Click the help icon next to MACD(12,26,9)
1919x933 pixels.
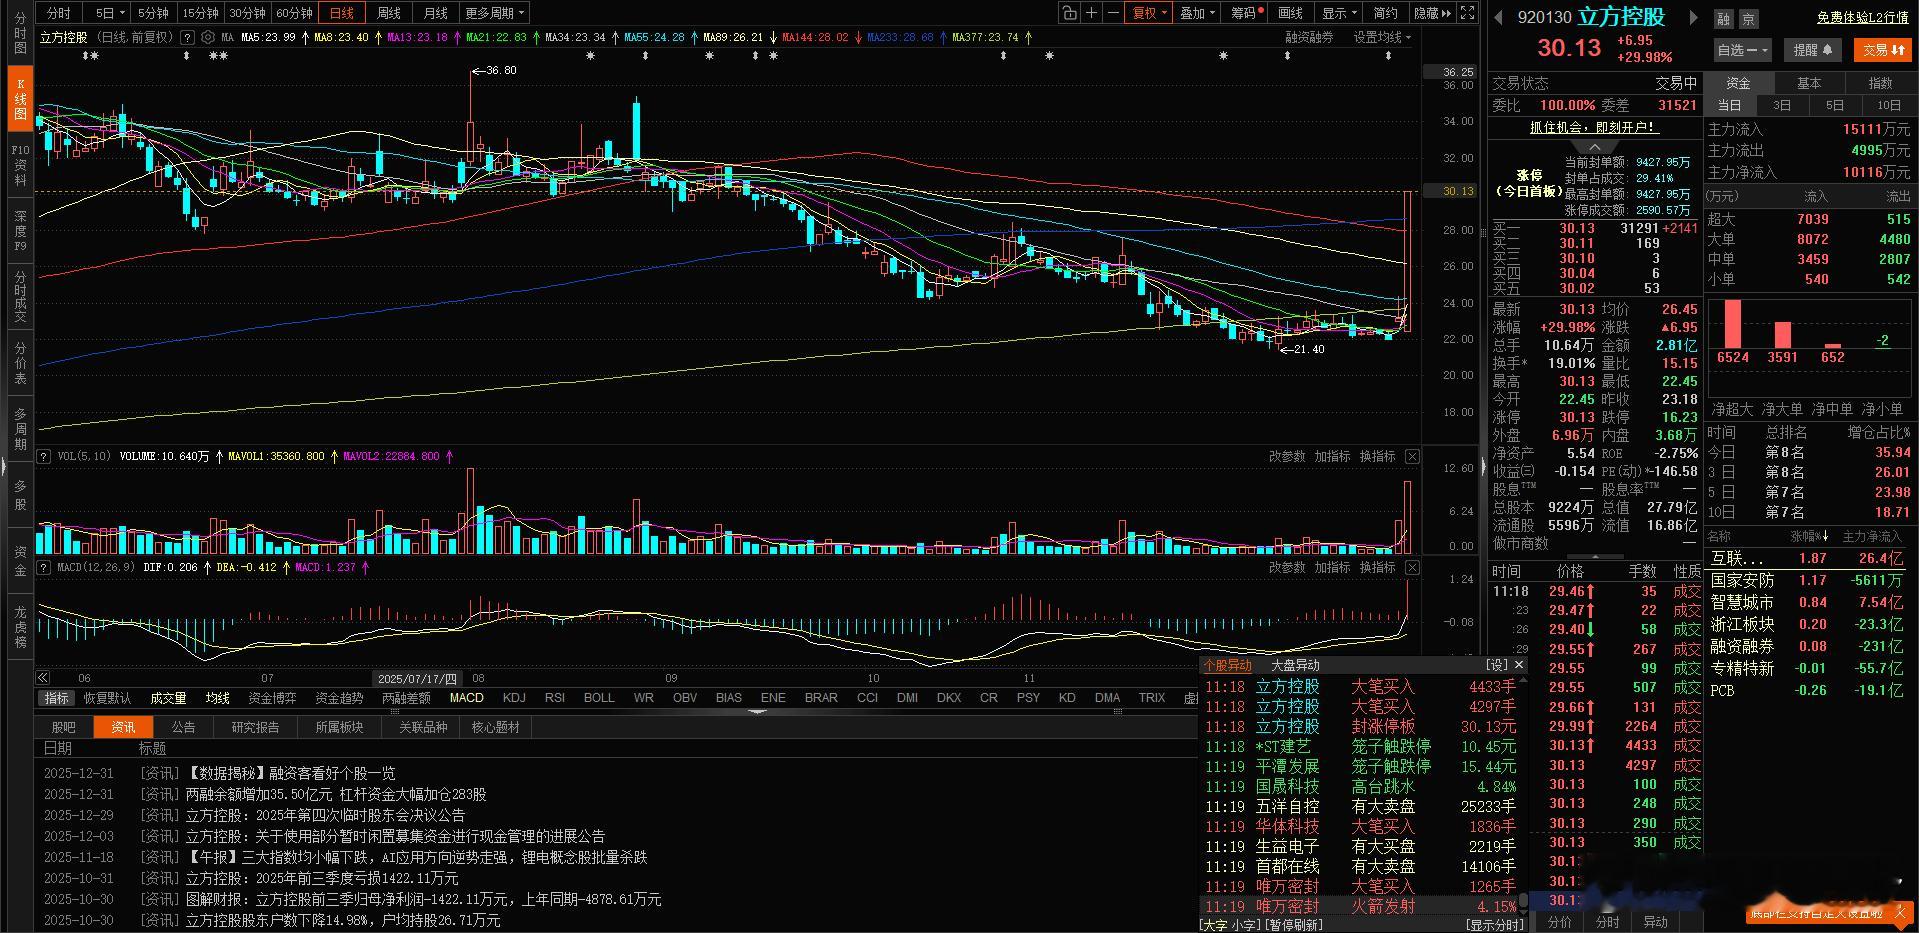[44, 567]
